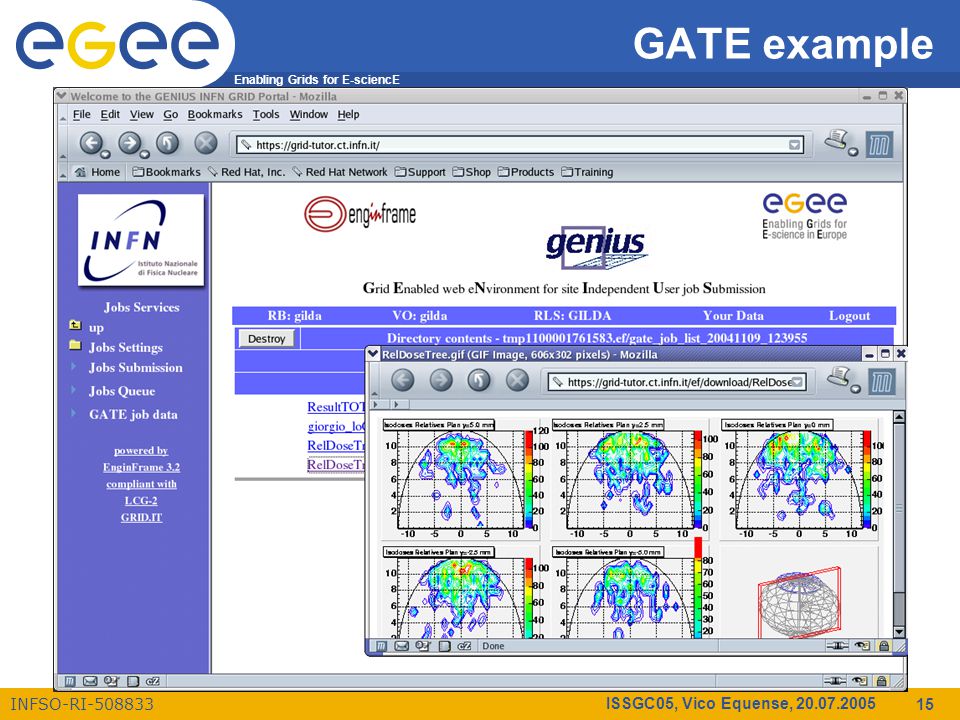Click Home on bookmarks toolbar

coord(97,172)
